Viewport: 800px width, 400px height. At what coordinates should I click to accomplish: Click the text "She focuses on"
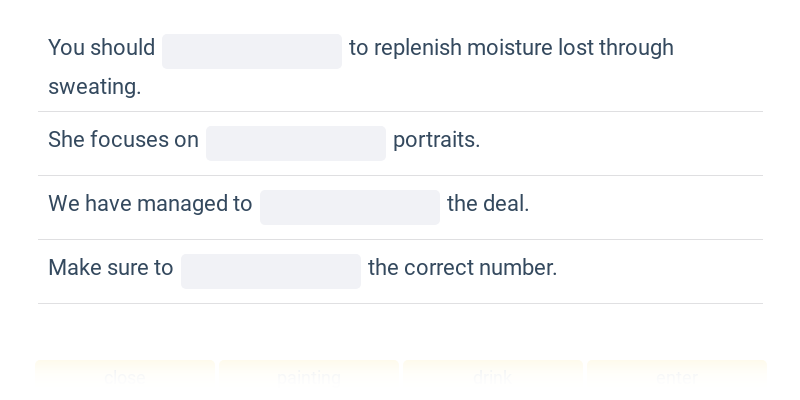click(123, 140)
